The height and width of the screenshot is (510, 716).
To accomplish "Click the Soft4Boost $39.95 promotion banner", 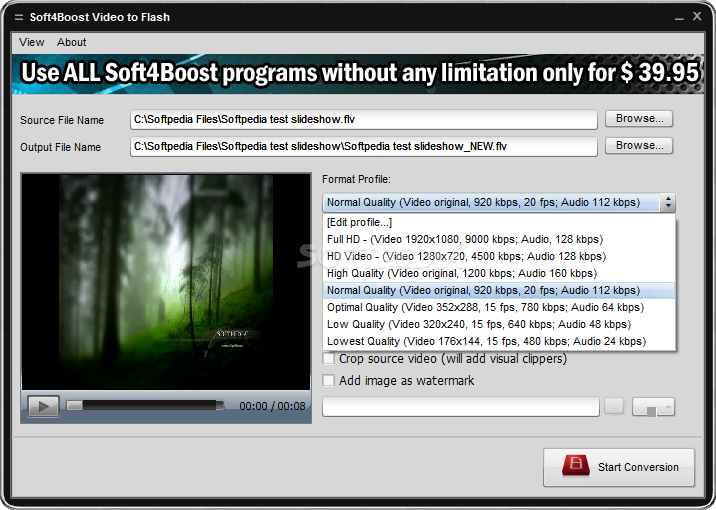I will tap(358, 74).
